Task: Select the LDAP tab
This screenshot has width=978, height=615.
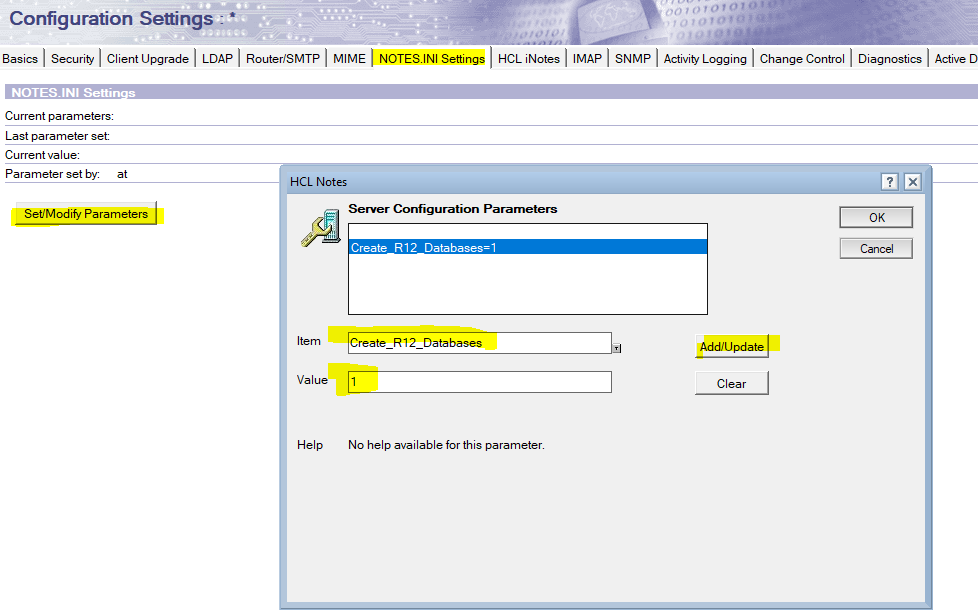Action: tap(217, 59)
